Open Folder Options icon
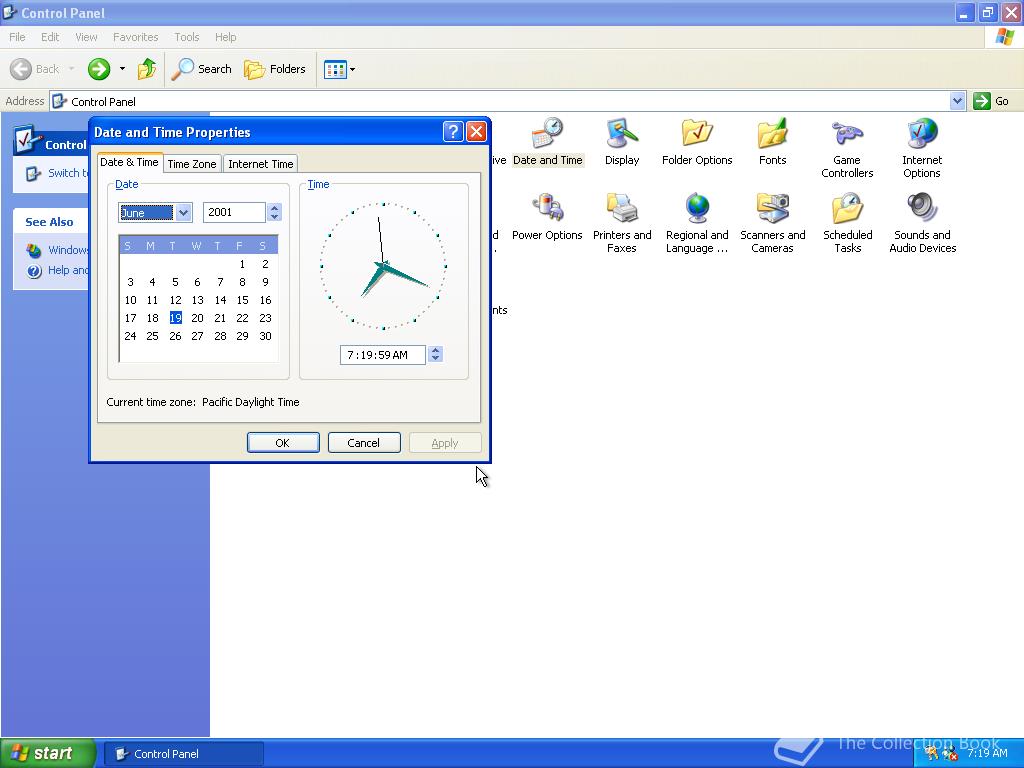1024x768 pixels. point(697,142)
